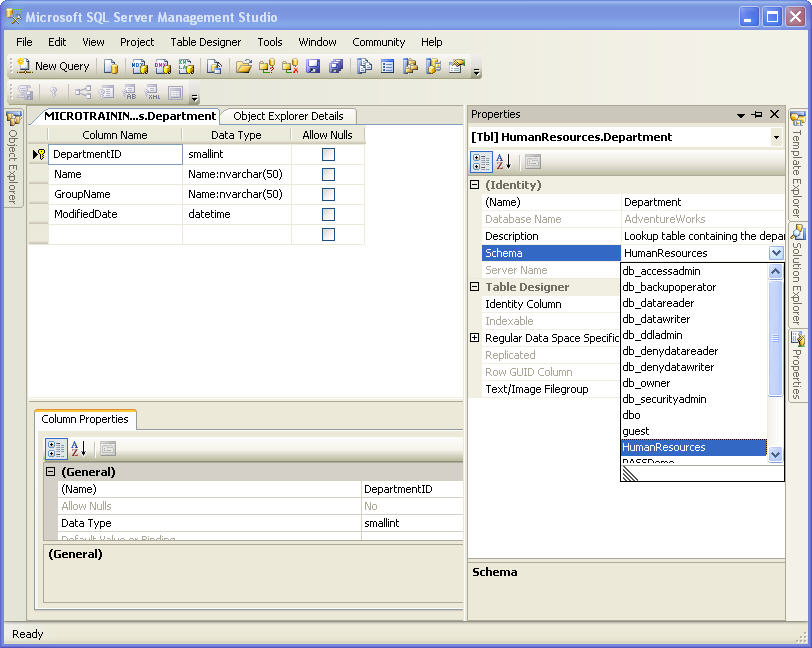Click the New Query toolbar button

coord(53,66)
